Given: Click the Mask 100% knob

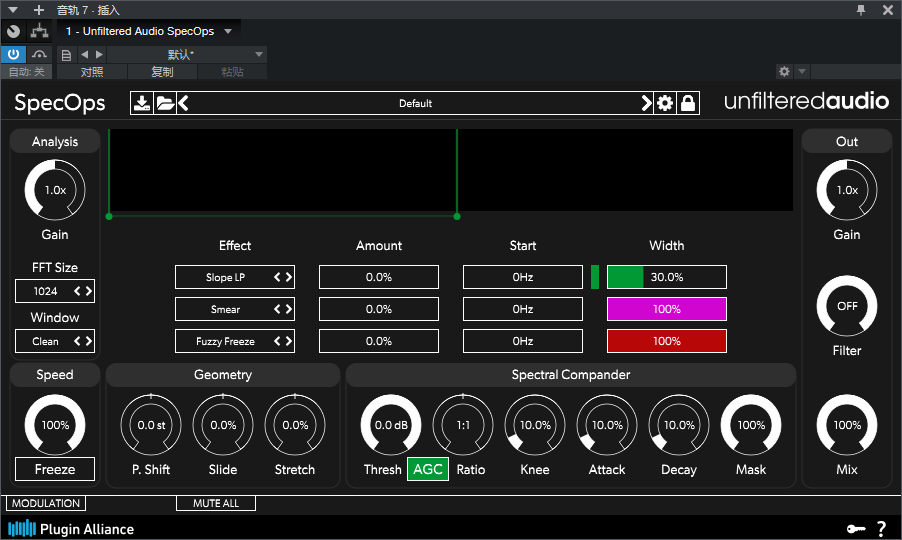Looking at the screenshot, I should pos(751,425).
